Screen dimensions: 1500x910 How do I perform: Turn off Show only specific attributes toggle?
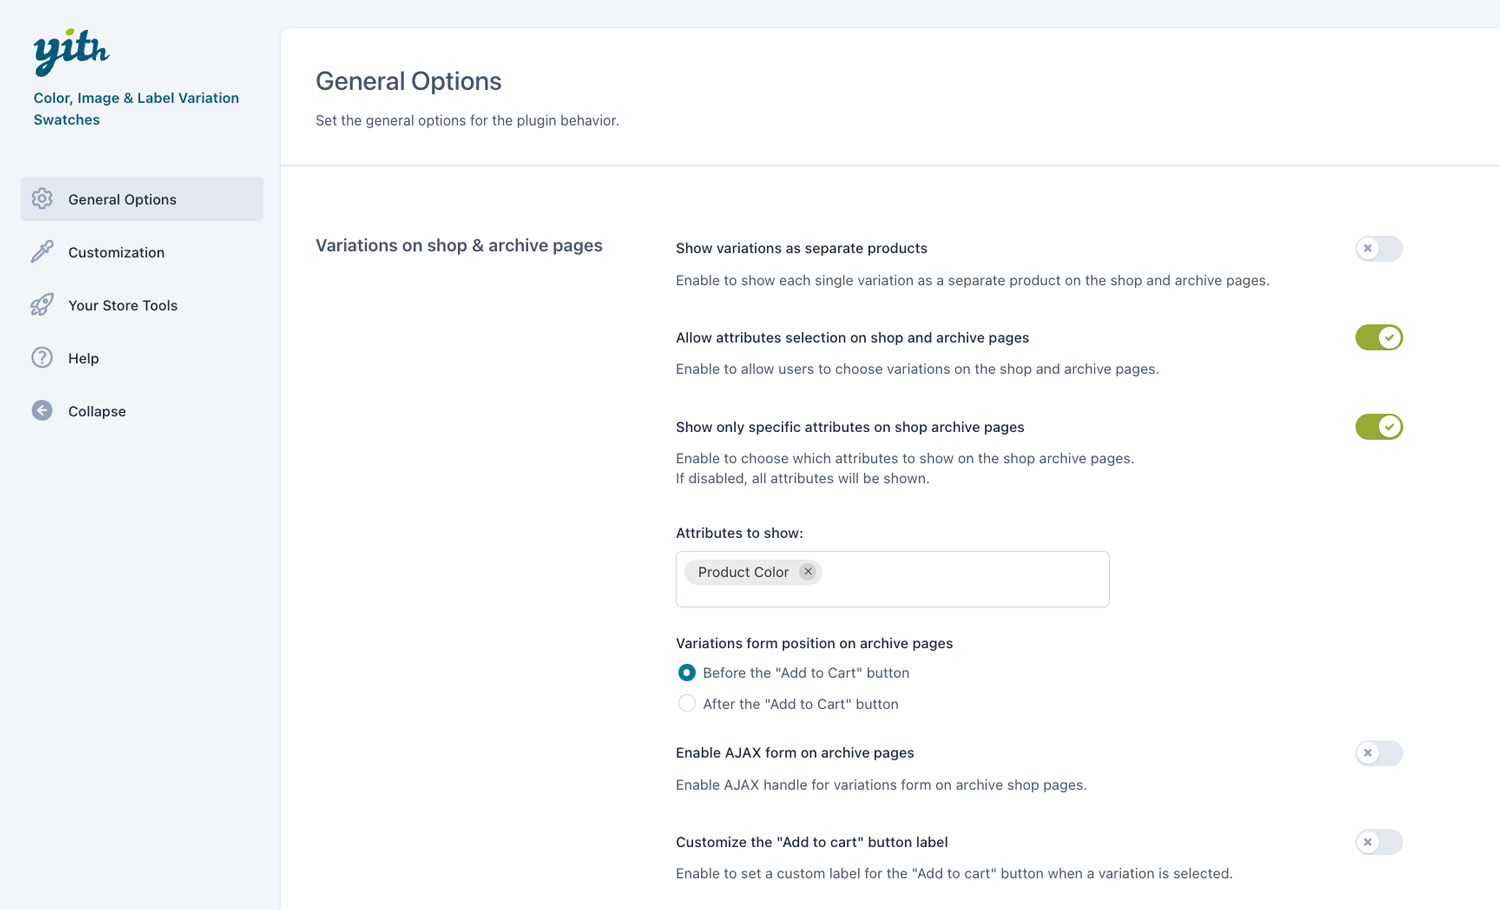point(1378,427)
